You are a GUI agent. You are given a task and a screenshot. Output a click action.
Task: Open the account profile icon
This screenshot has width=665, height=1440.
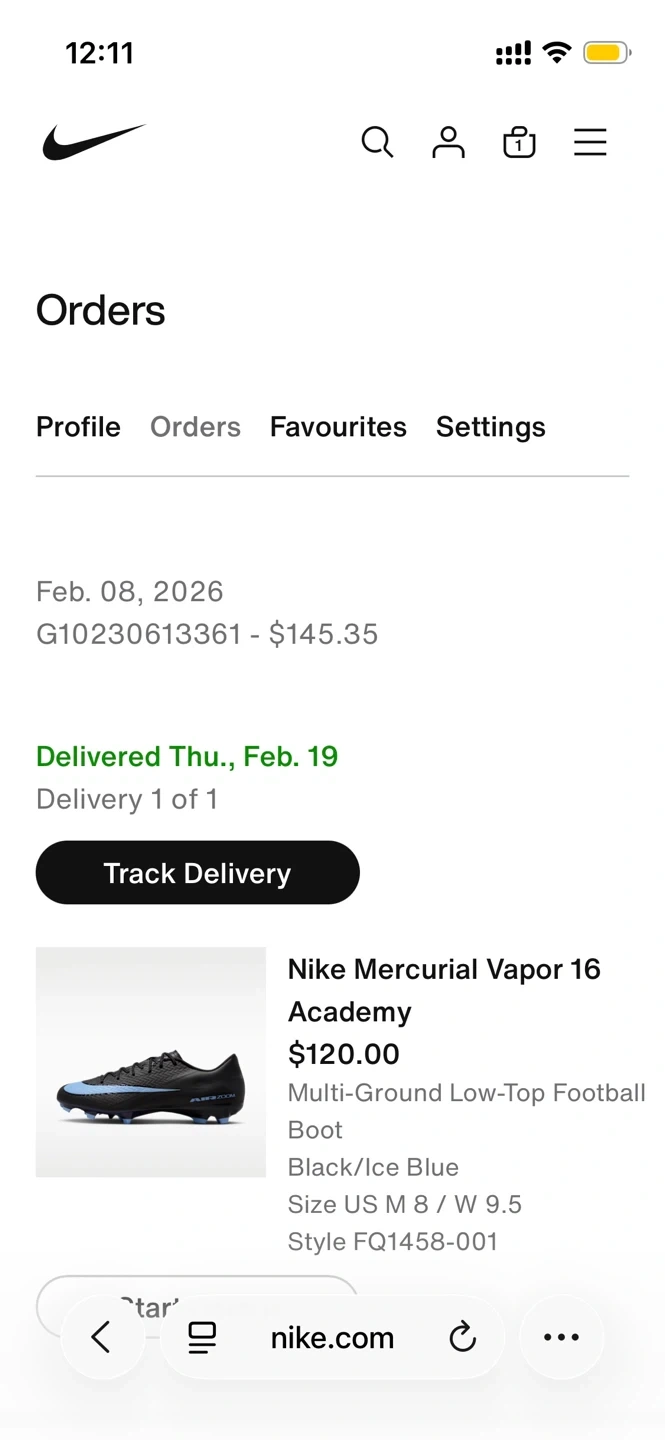[x=448, y=142]
